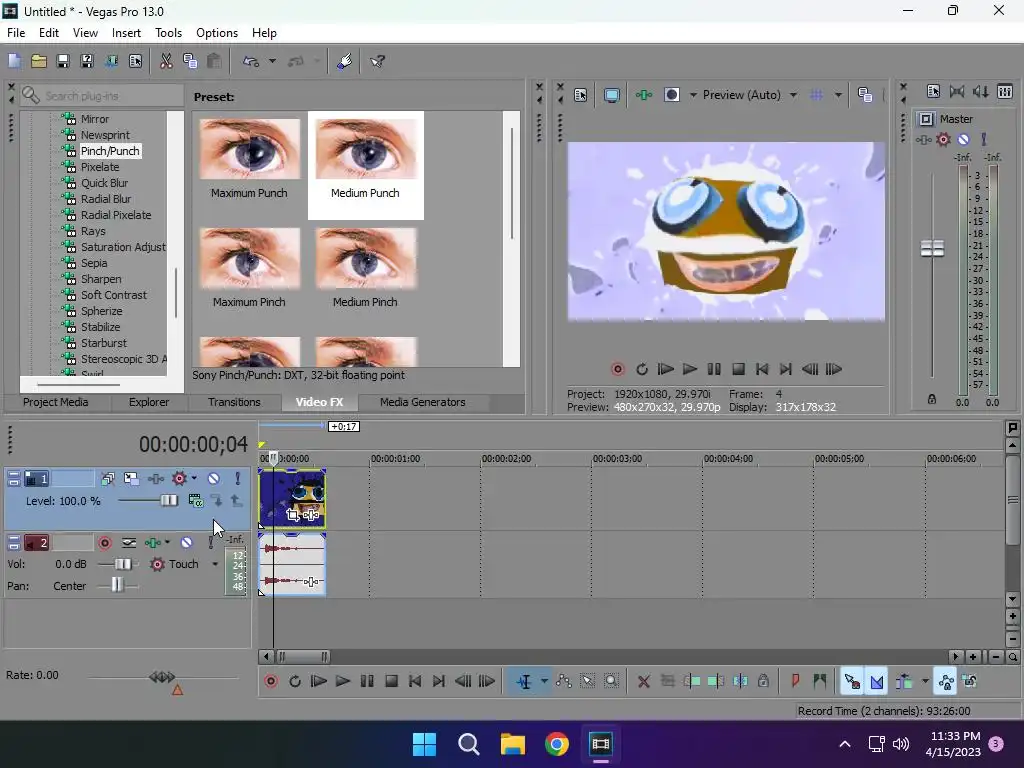
Task: Select the Sharpen effect in list
Action: coord(101,279)
